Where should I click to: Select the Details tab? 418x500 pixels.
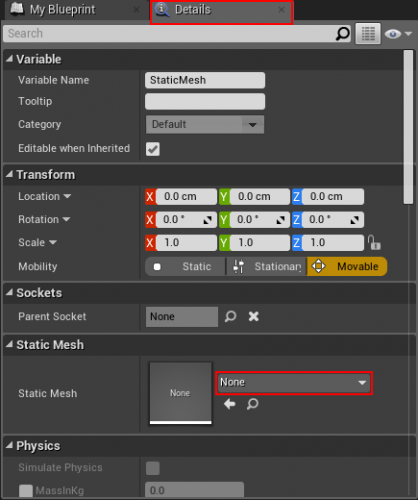tap(221, 11)
